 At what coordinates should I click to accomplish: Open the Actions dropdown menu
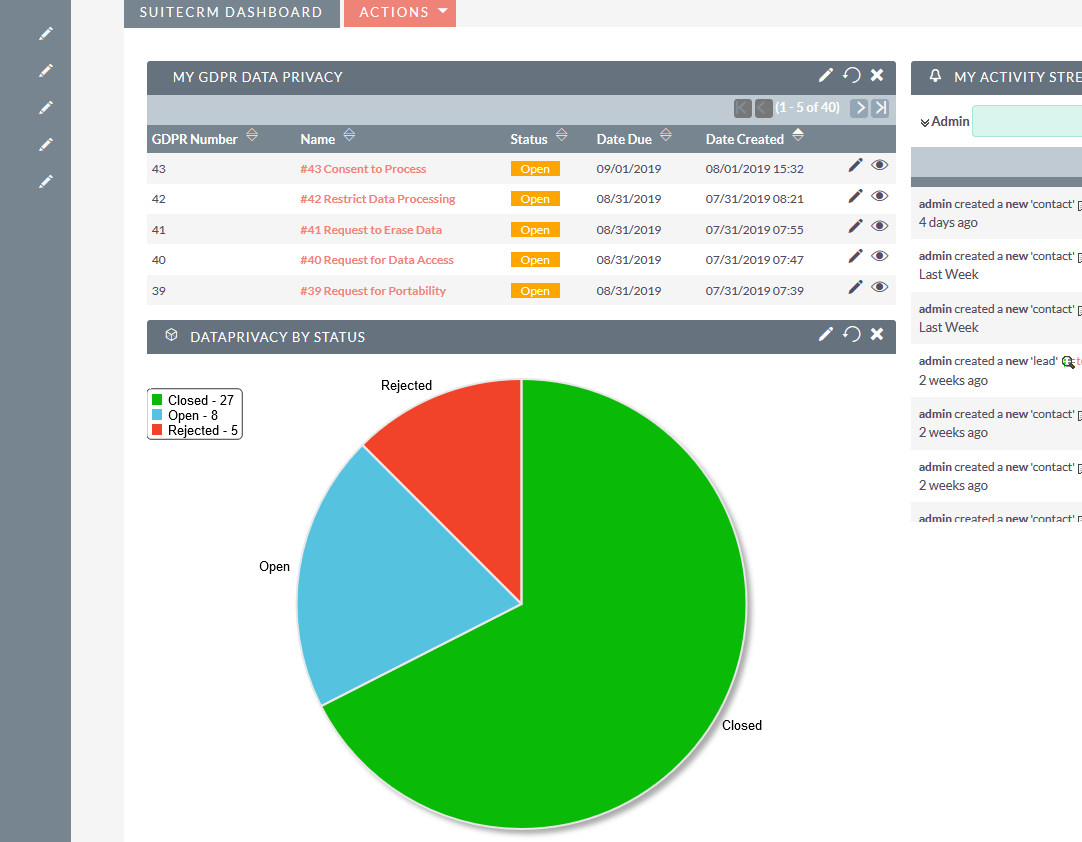click(x=400, y=12)
